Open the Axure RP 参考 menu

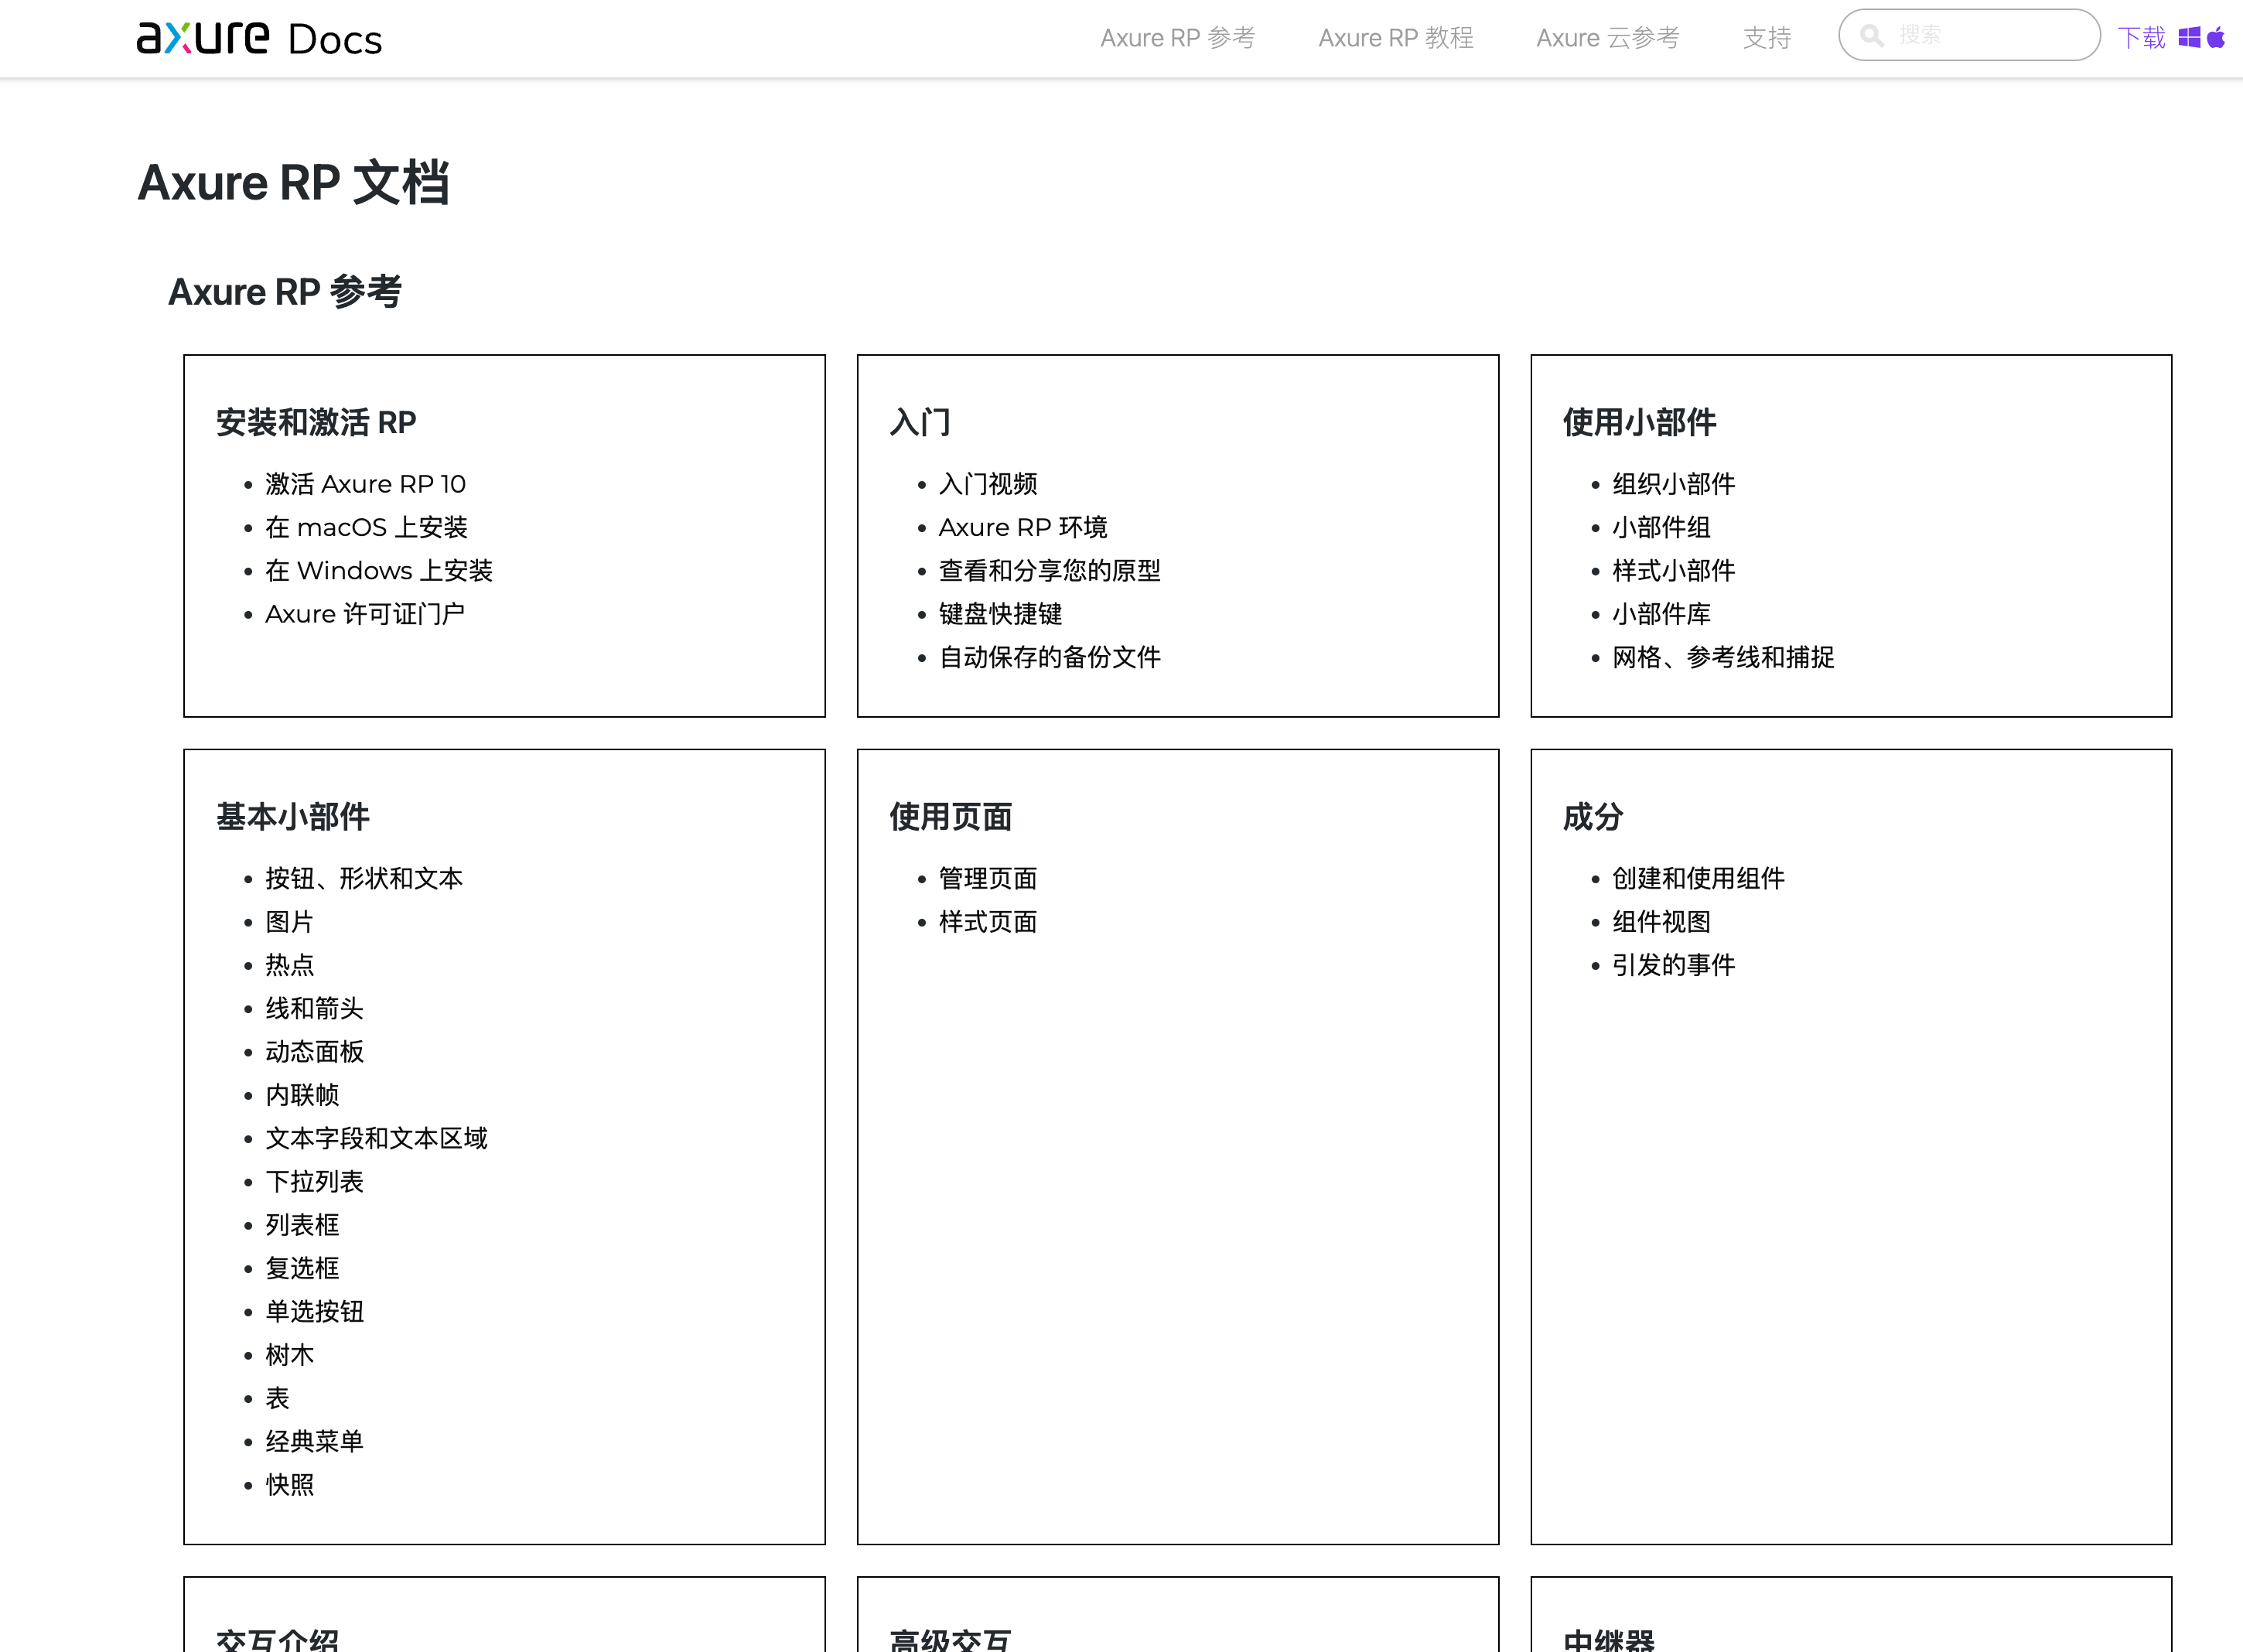[1177, 38]
